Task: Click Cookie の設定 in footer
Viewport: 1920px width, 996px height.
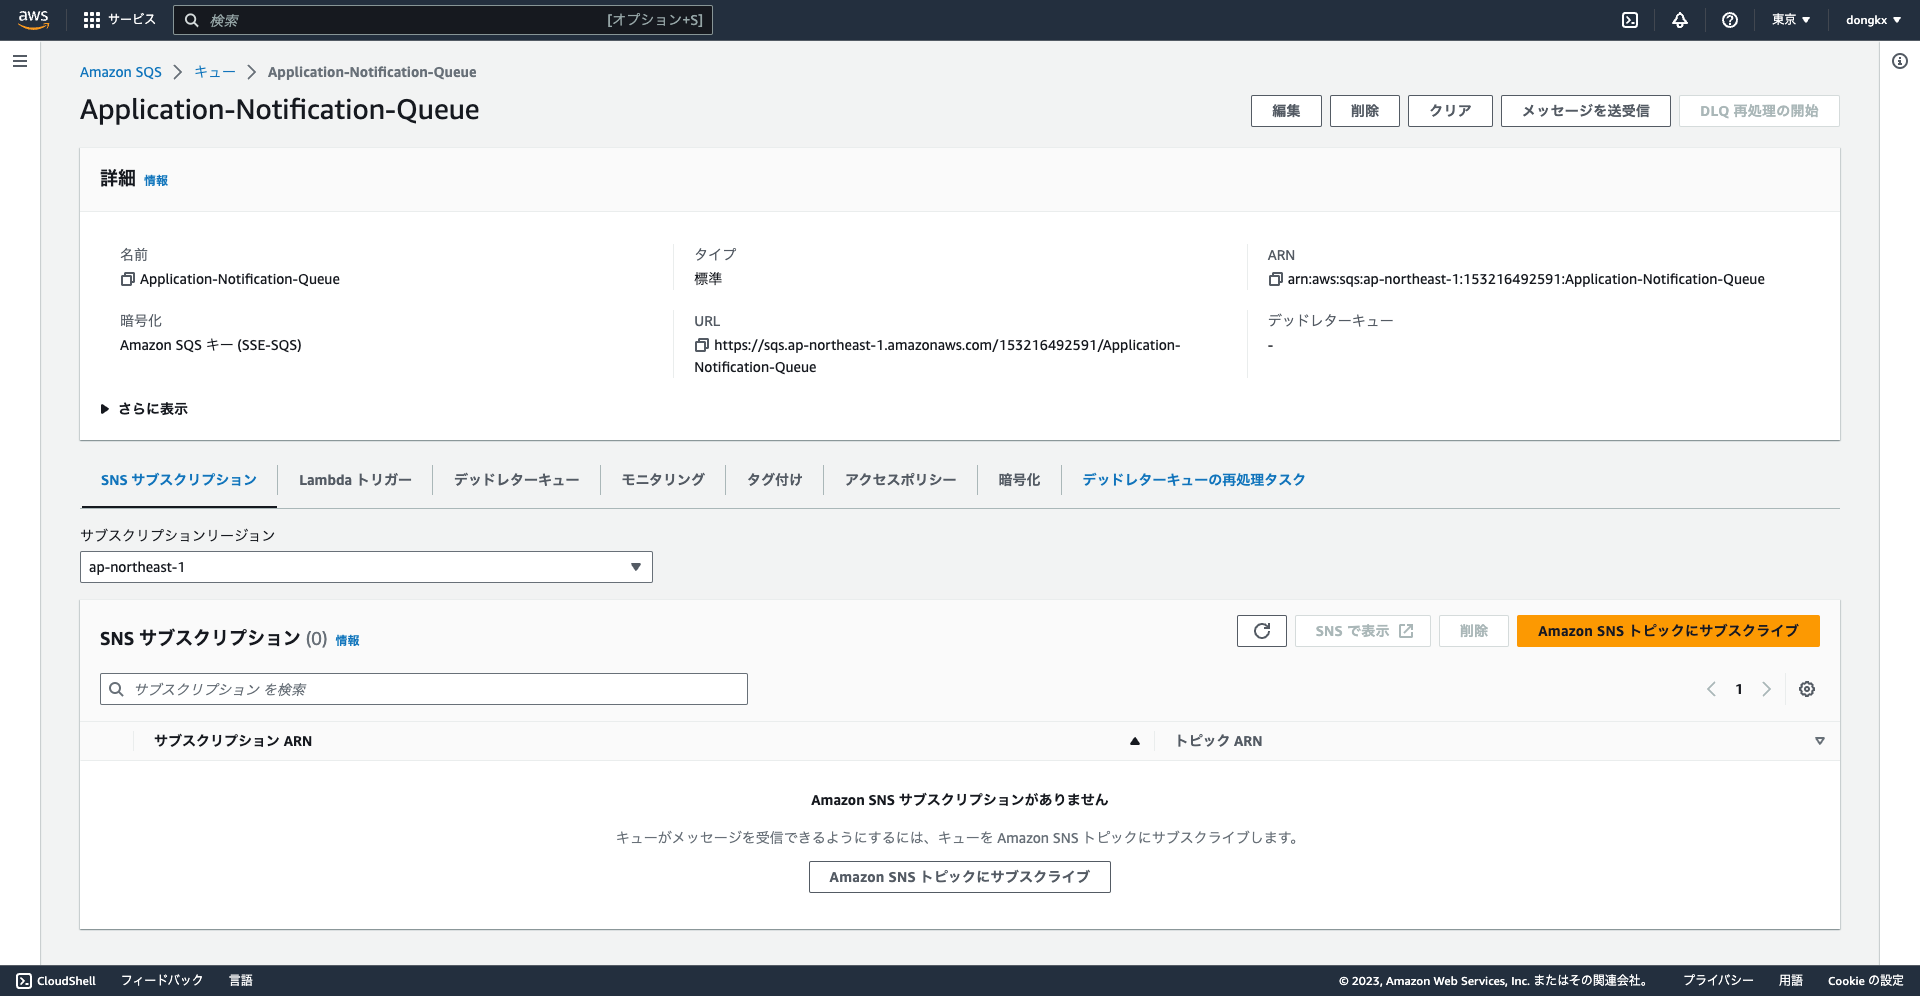Action: pos(1866,981)
